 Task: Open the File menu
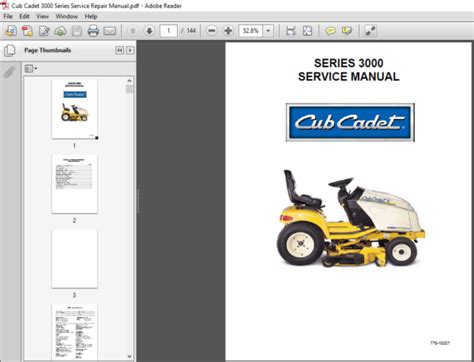tap(8, 16)
